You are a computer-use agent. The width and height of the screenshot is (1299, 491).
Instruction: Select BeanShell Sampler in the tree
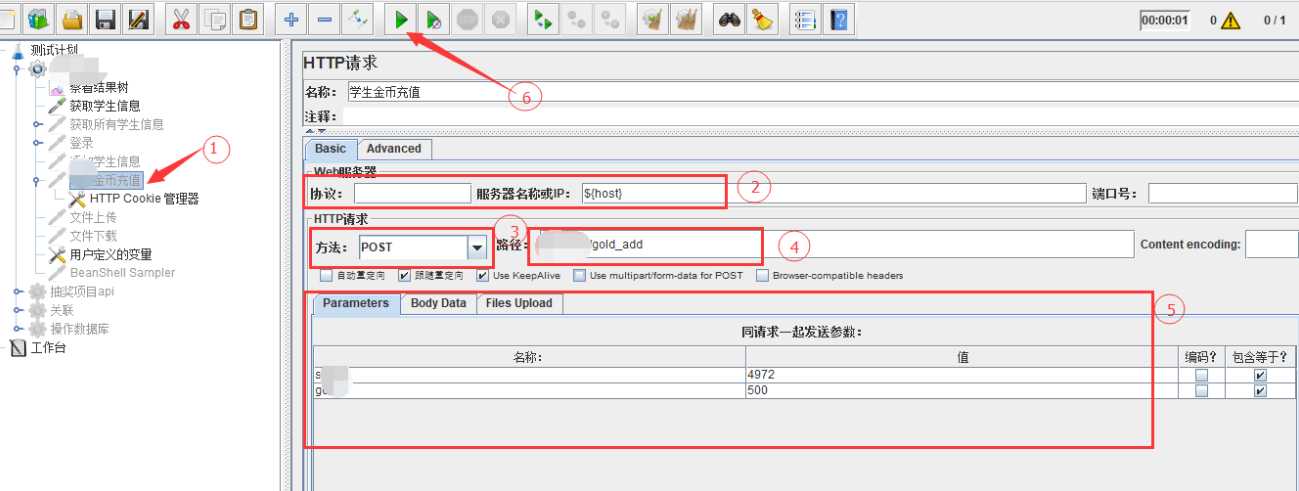122,272
